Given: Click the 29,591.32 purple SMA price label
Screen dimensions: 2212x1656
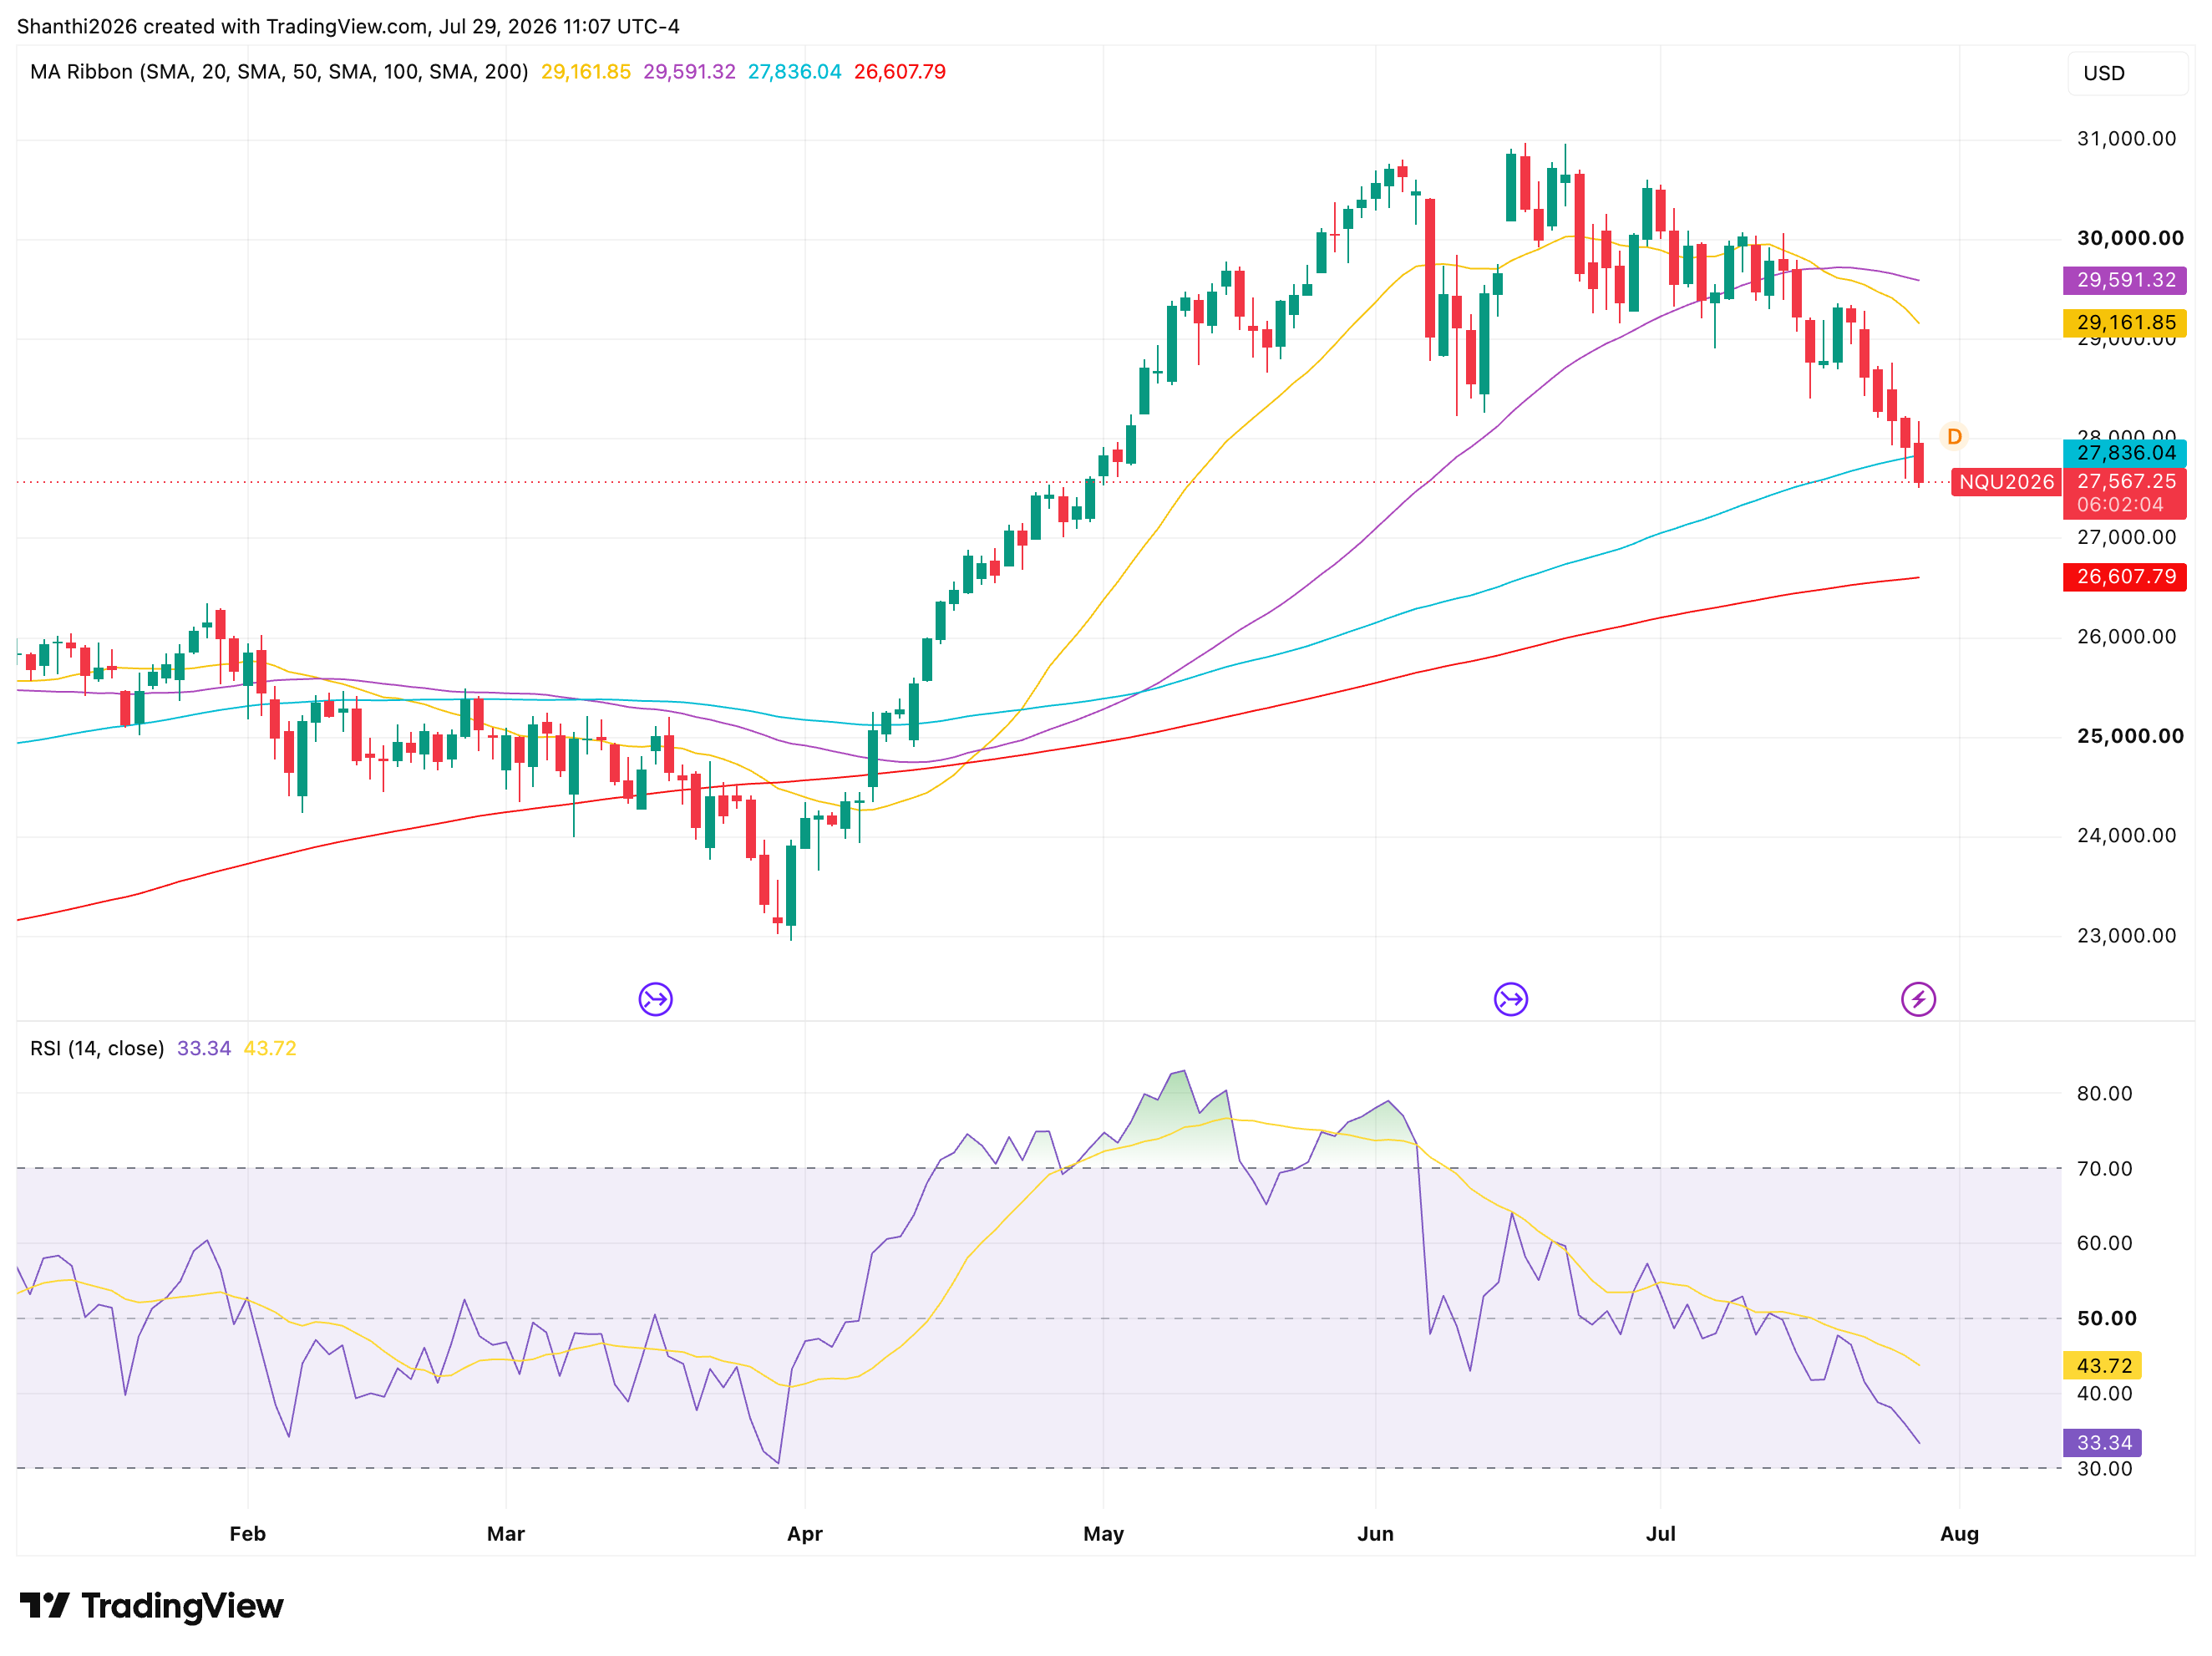Looking at the screenshot, I should point(2125,280).
